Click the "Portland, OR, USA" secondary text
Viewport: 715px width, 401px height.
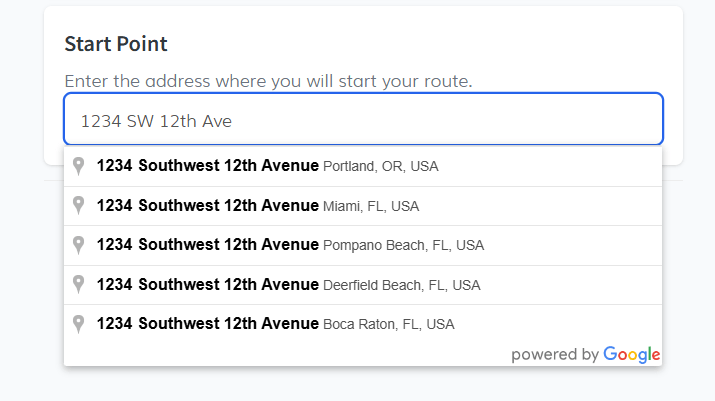pyautogui.click(x=381, y=167)
